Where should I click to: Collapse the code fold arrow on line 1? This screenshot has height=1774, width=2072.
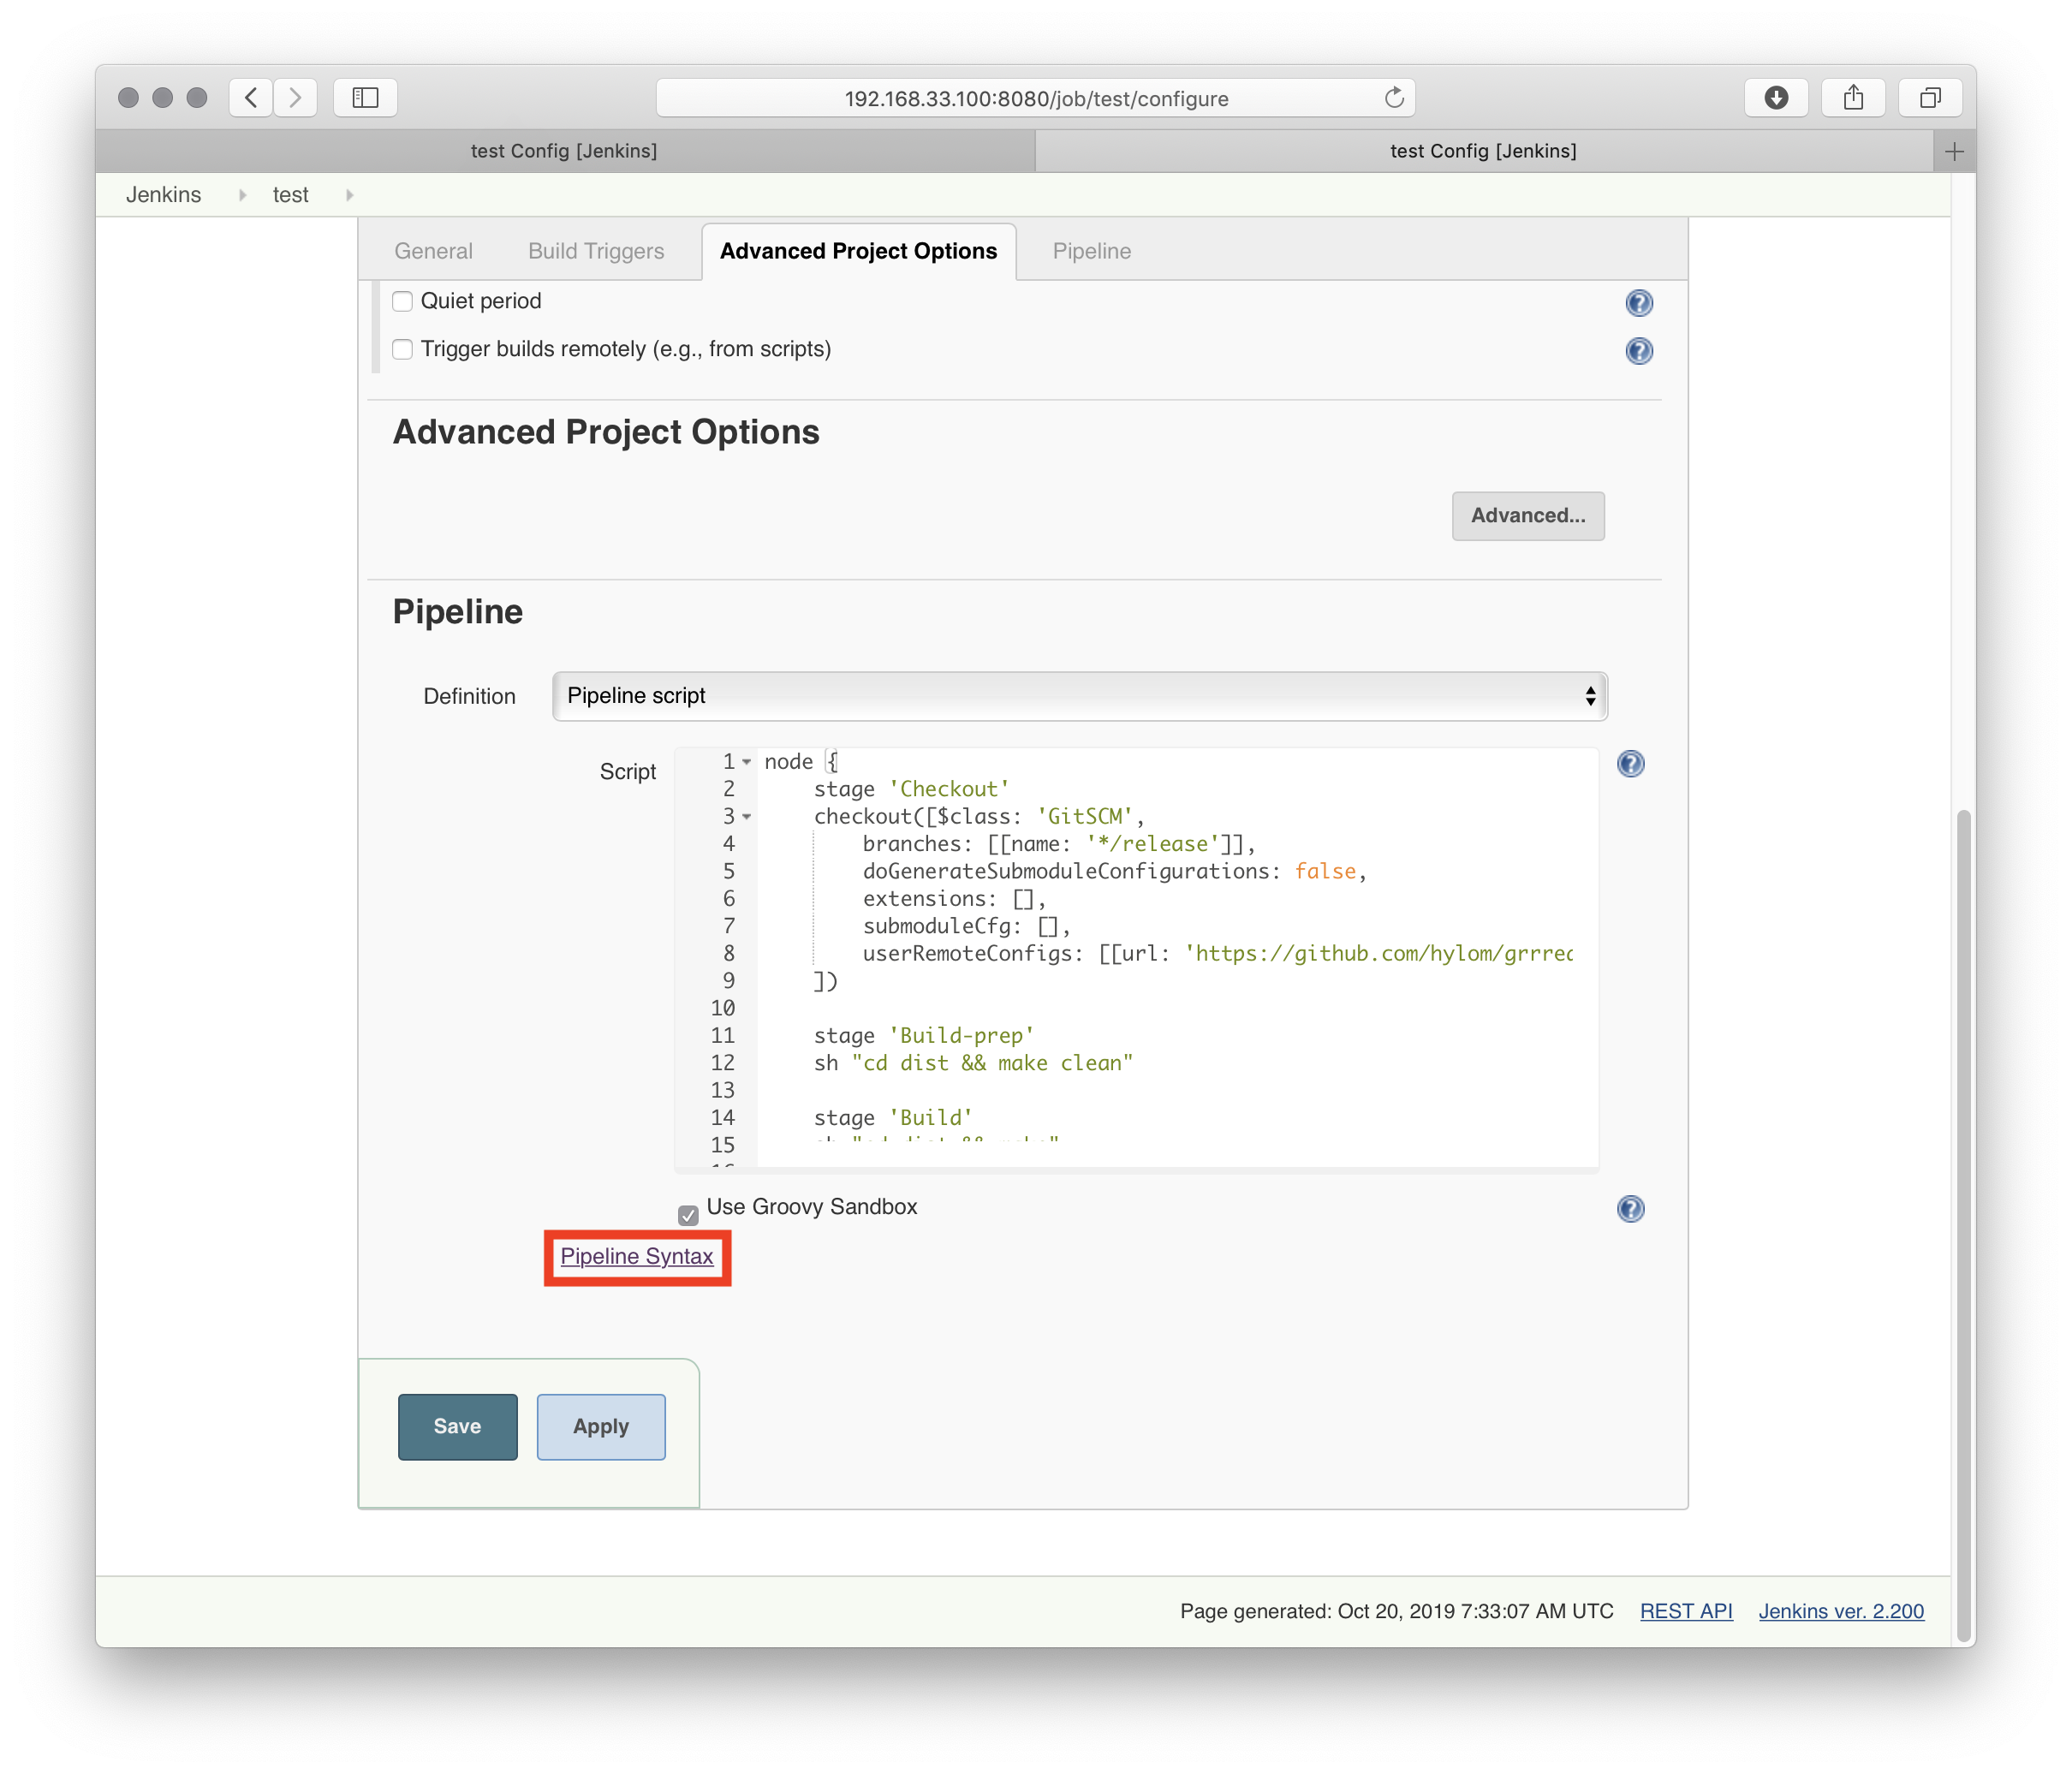coord(746,762)
